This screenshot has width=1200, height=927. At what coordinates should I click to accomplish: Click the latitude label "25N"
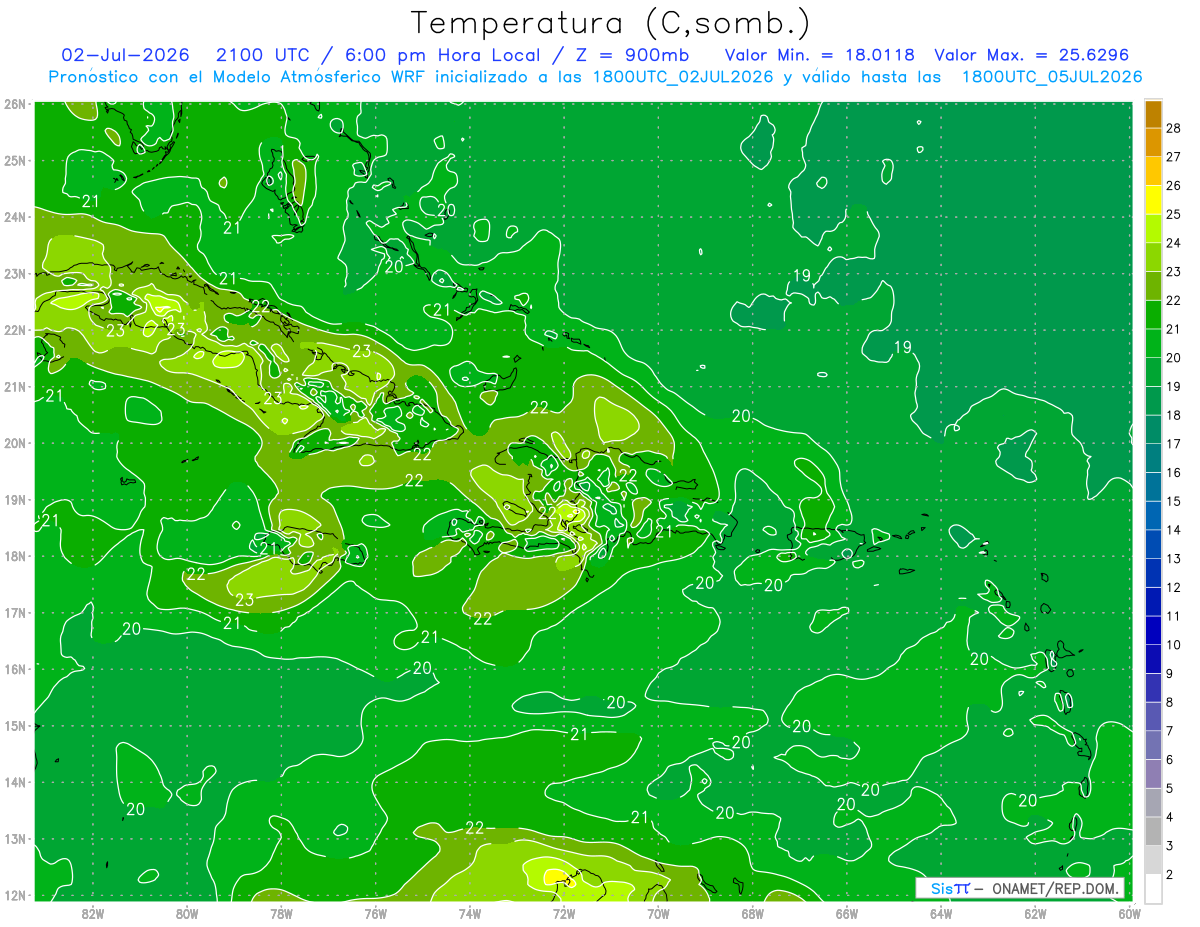[14, 160]
